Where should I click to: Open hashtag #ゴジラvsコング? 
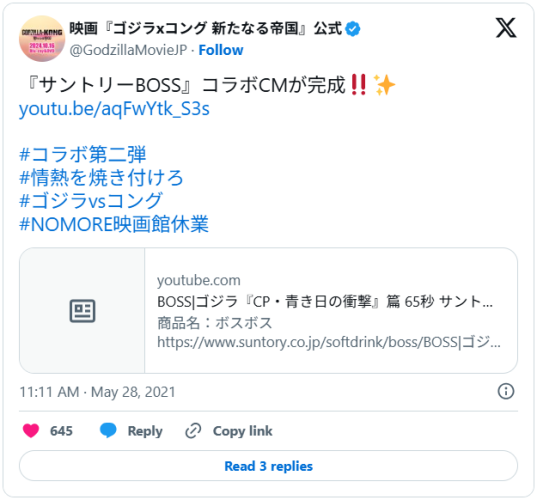click(91, 201)
